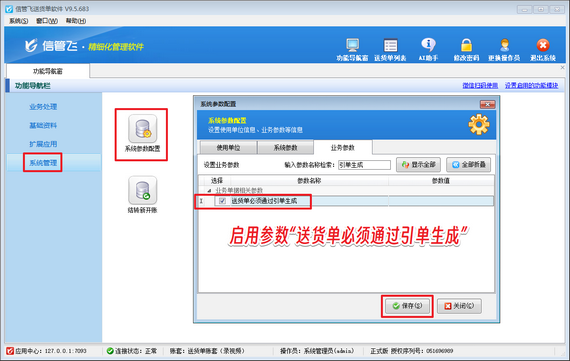Close the 功能导航窗 tab panel X
The image size is (570, 361).
(x=562, y=68)
